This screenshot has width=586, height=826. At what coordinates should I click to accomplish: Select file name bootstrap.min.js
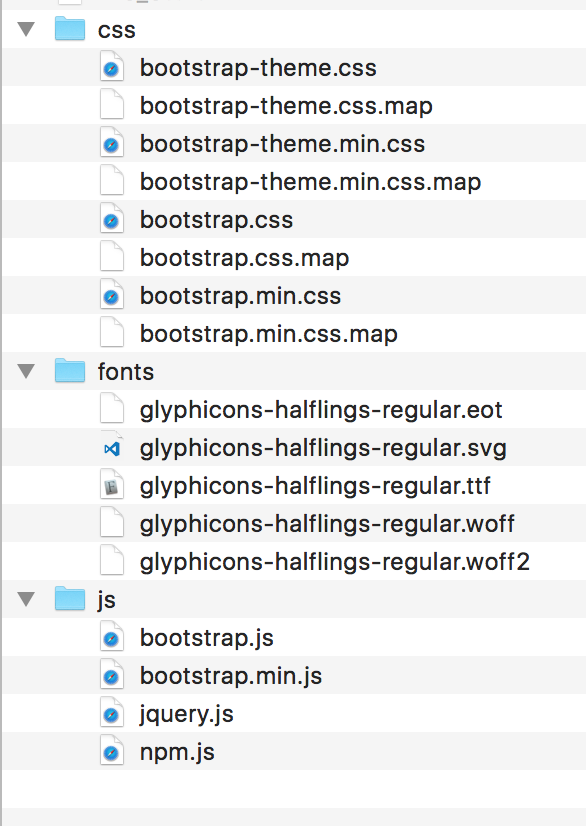click(x=231, y=676)
